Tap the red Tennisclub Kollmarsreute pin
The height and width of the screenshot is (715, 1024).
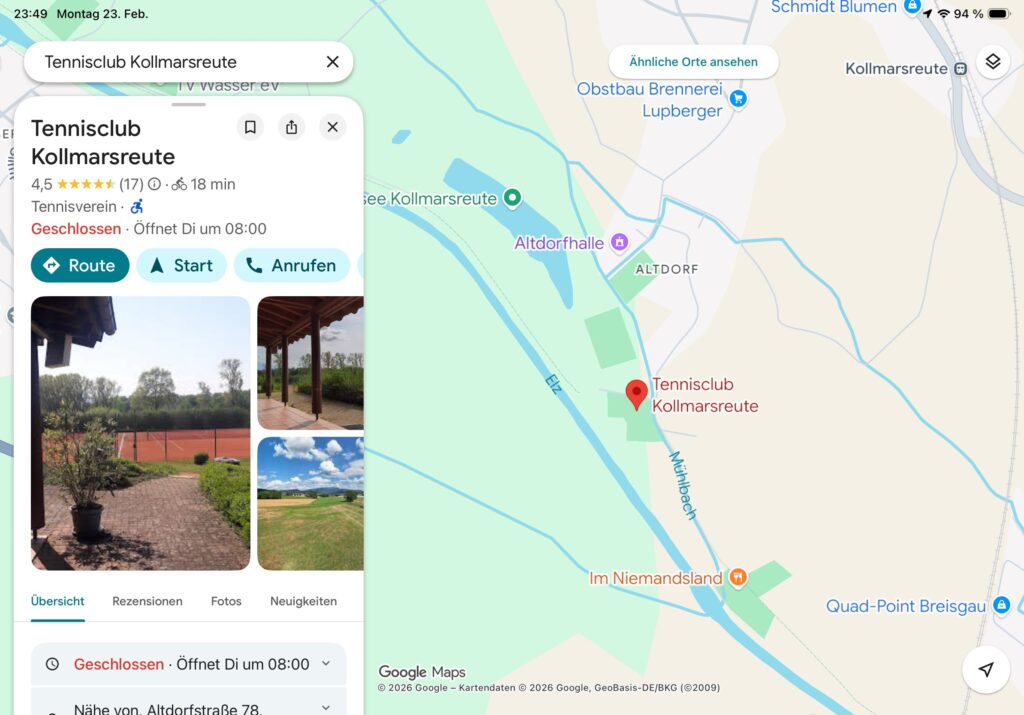[637, 394]
